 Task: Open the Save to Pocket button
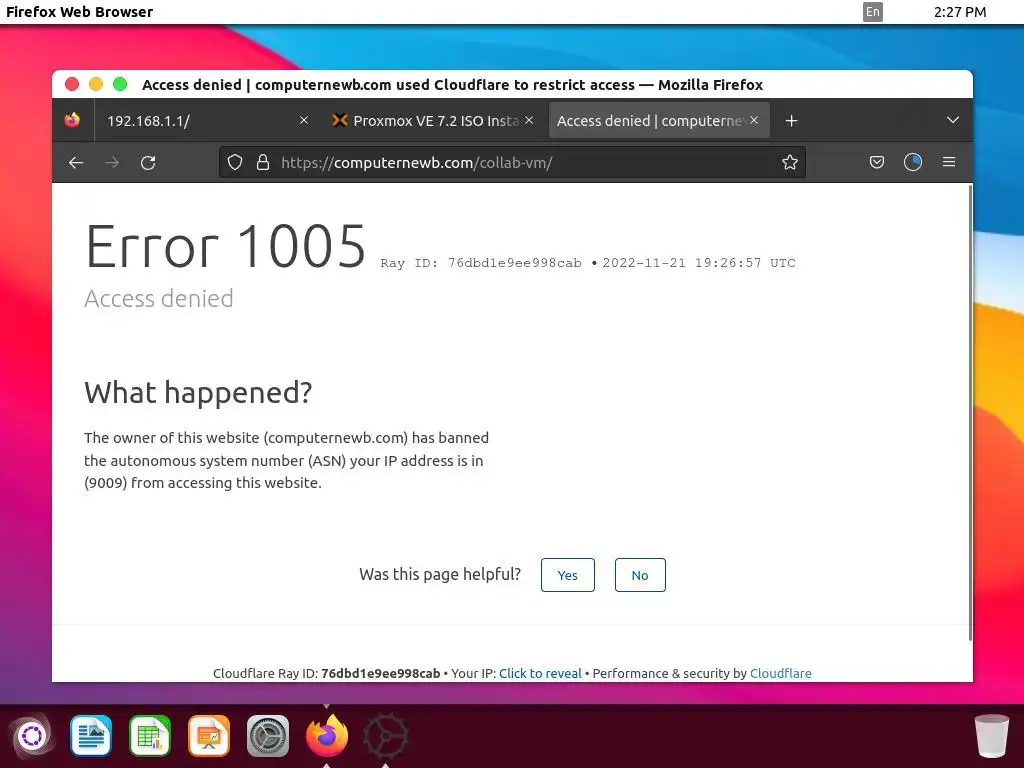tap(876, 162)
